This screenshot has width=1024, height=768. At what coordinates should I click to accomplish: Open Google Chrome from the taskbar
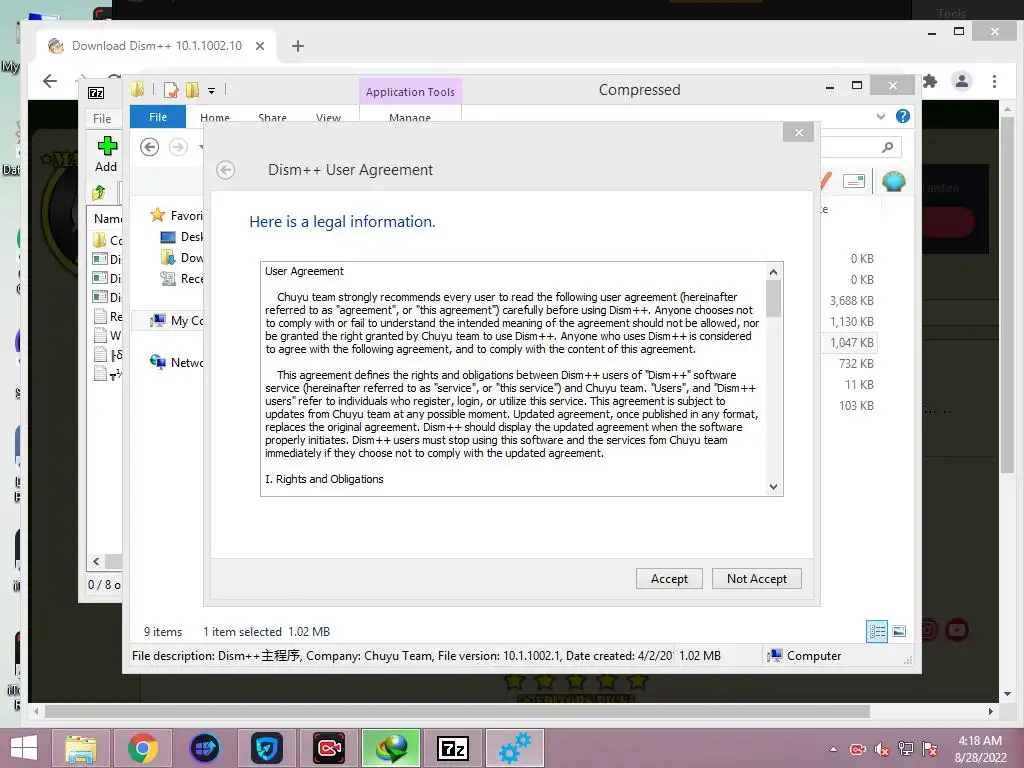coord(142,748)
